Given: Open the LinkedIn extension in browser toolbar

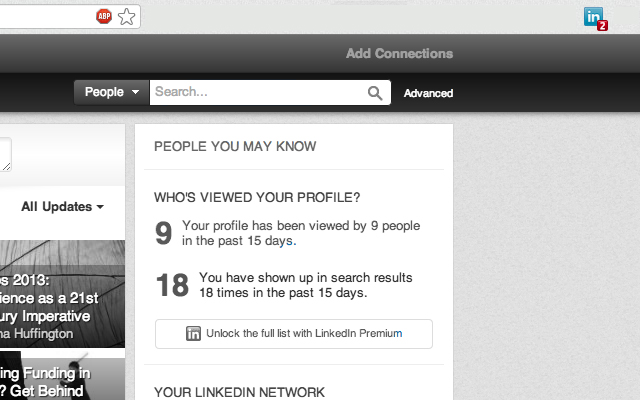Looking at the screenshot, I should point(595,17).
